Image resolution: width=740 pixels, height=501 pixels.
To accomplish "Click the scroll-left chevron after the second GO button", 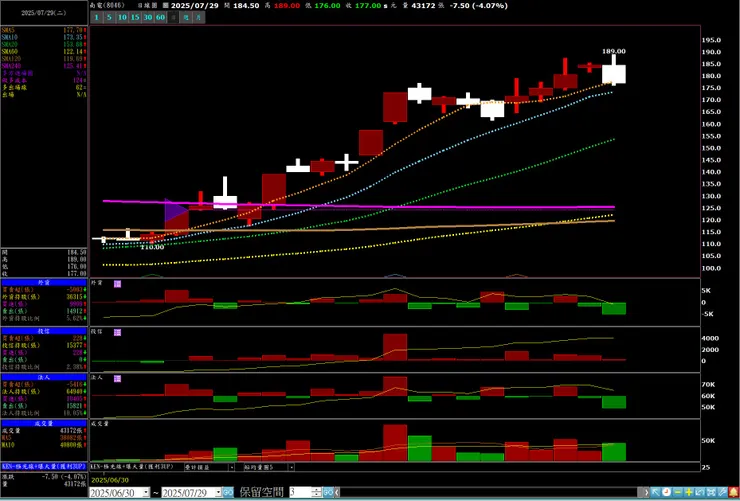I will pos(336,493).
